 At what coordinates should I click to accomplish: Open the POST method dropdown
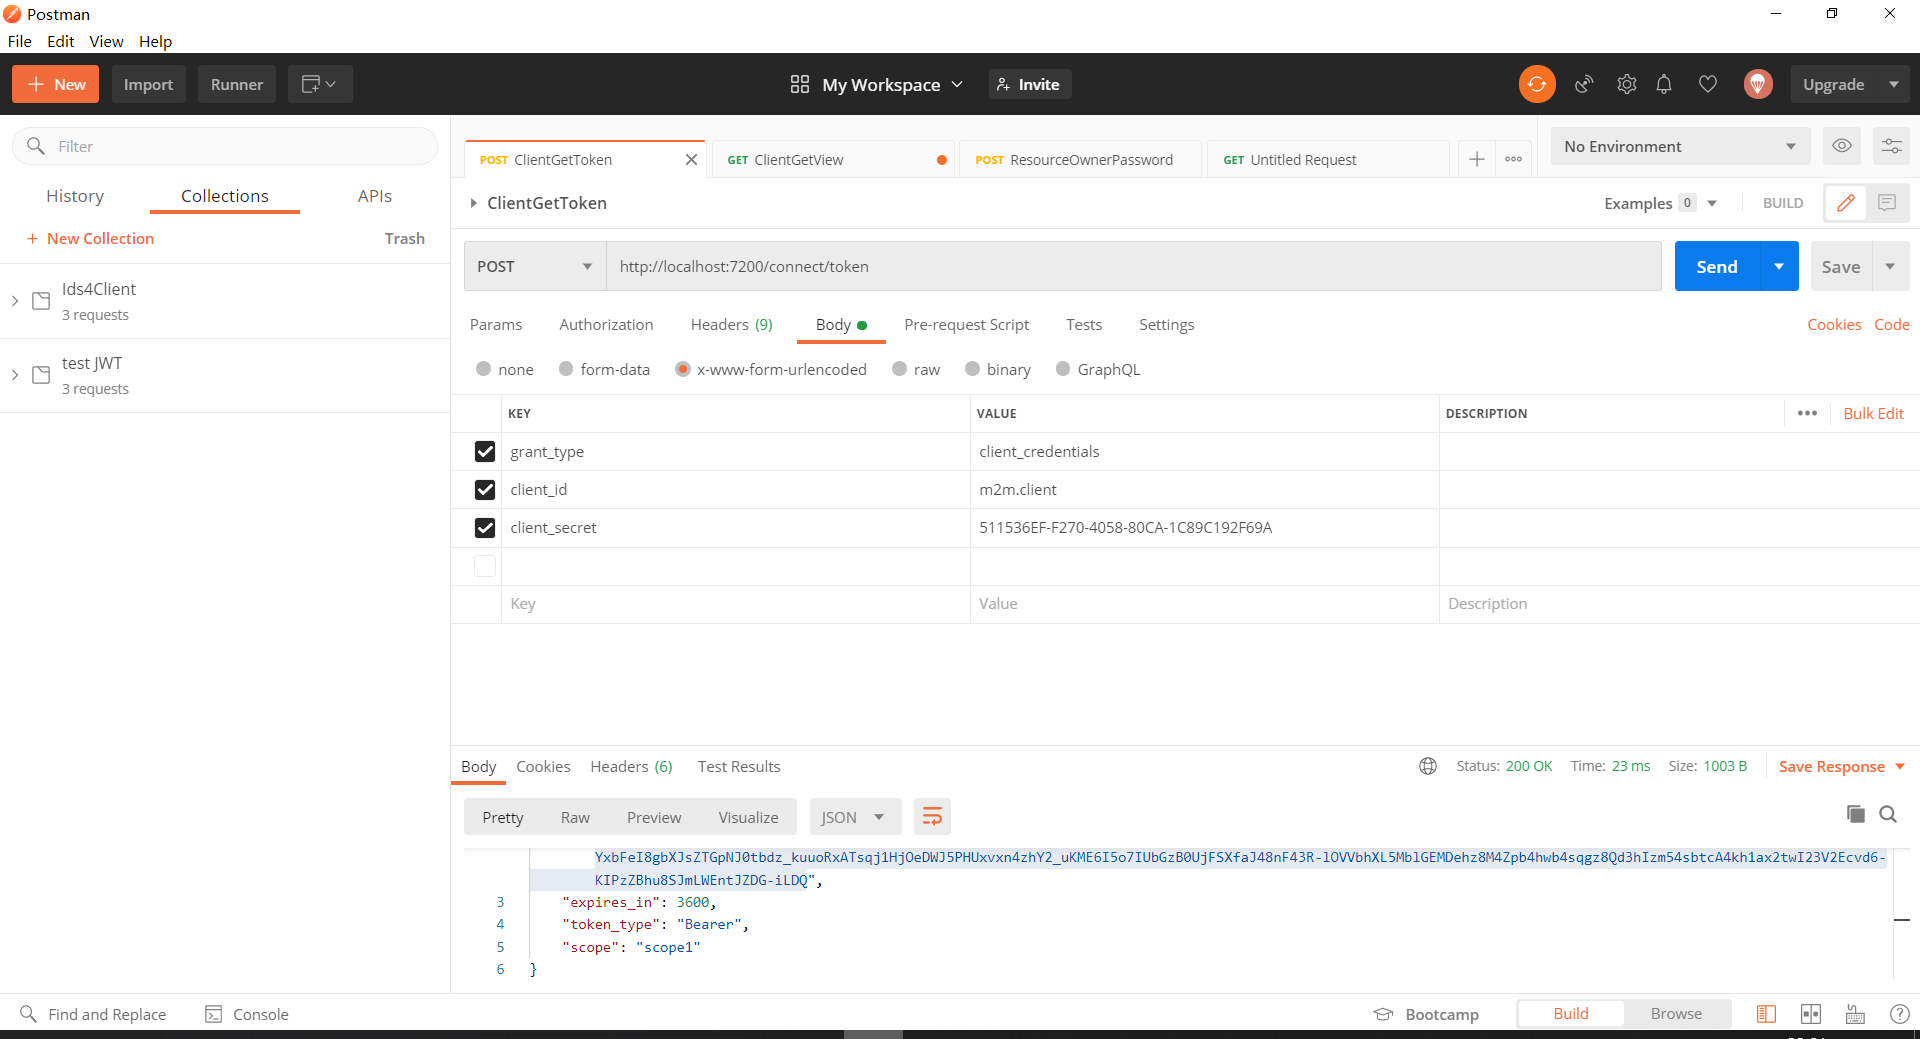tap(535, 266)
